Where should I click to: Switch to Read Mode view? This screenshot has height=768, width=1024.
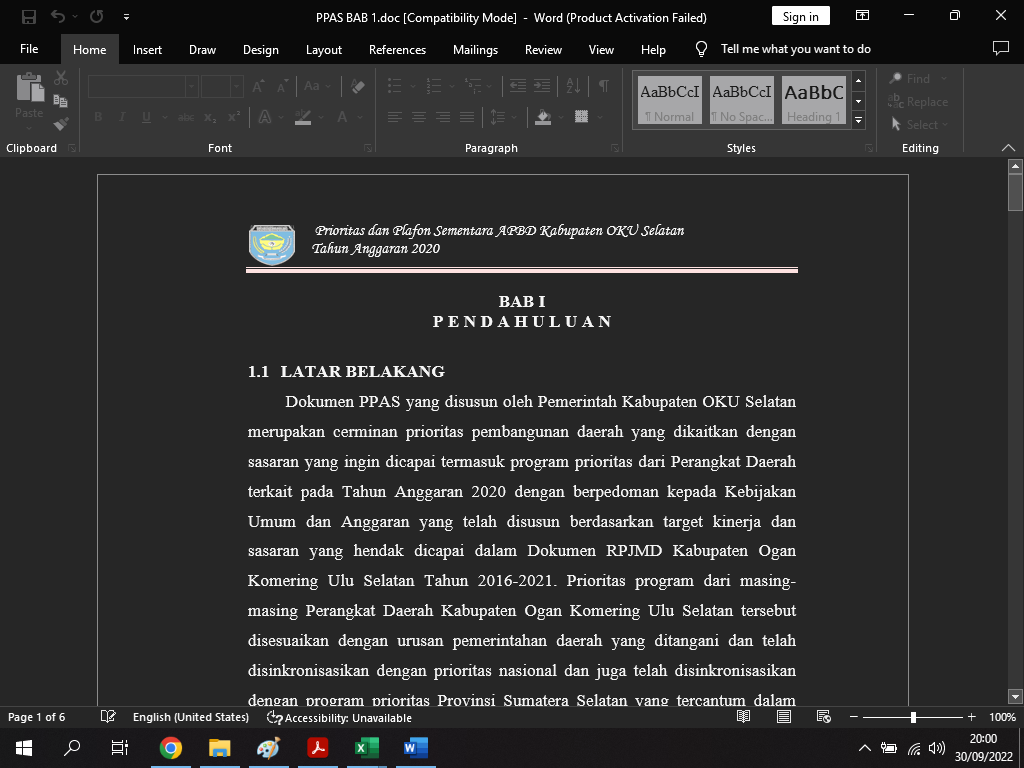[x=743, y=717]
